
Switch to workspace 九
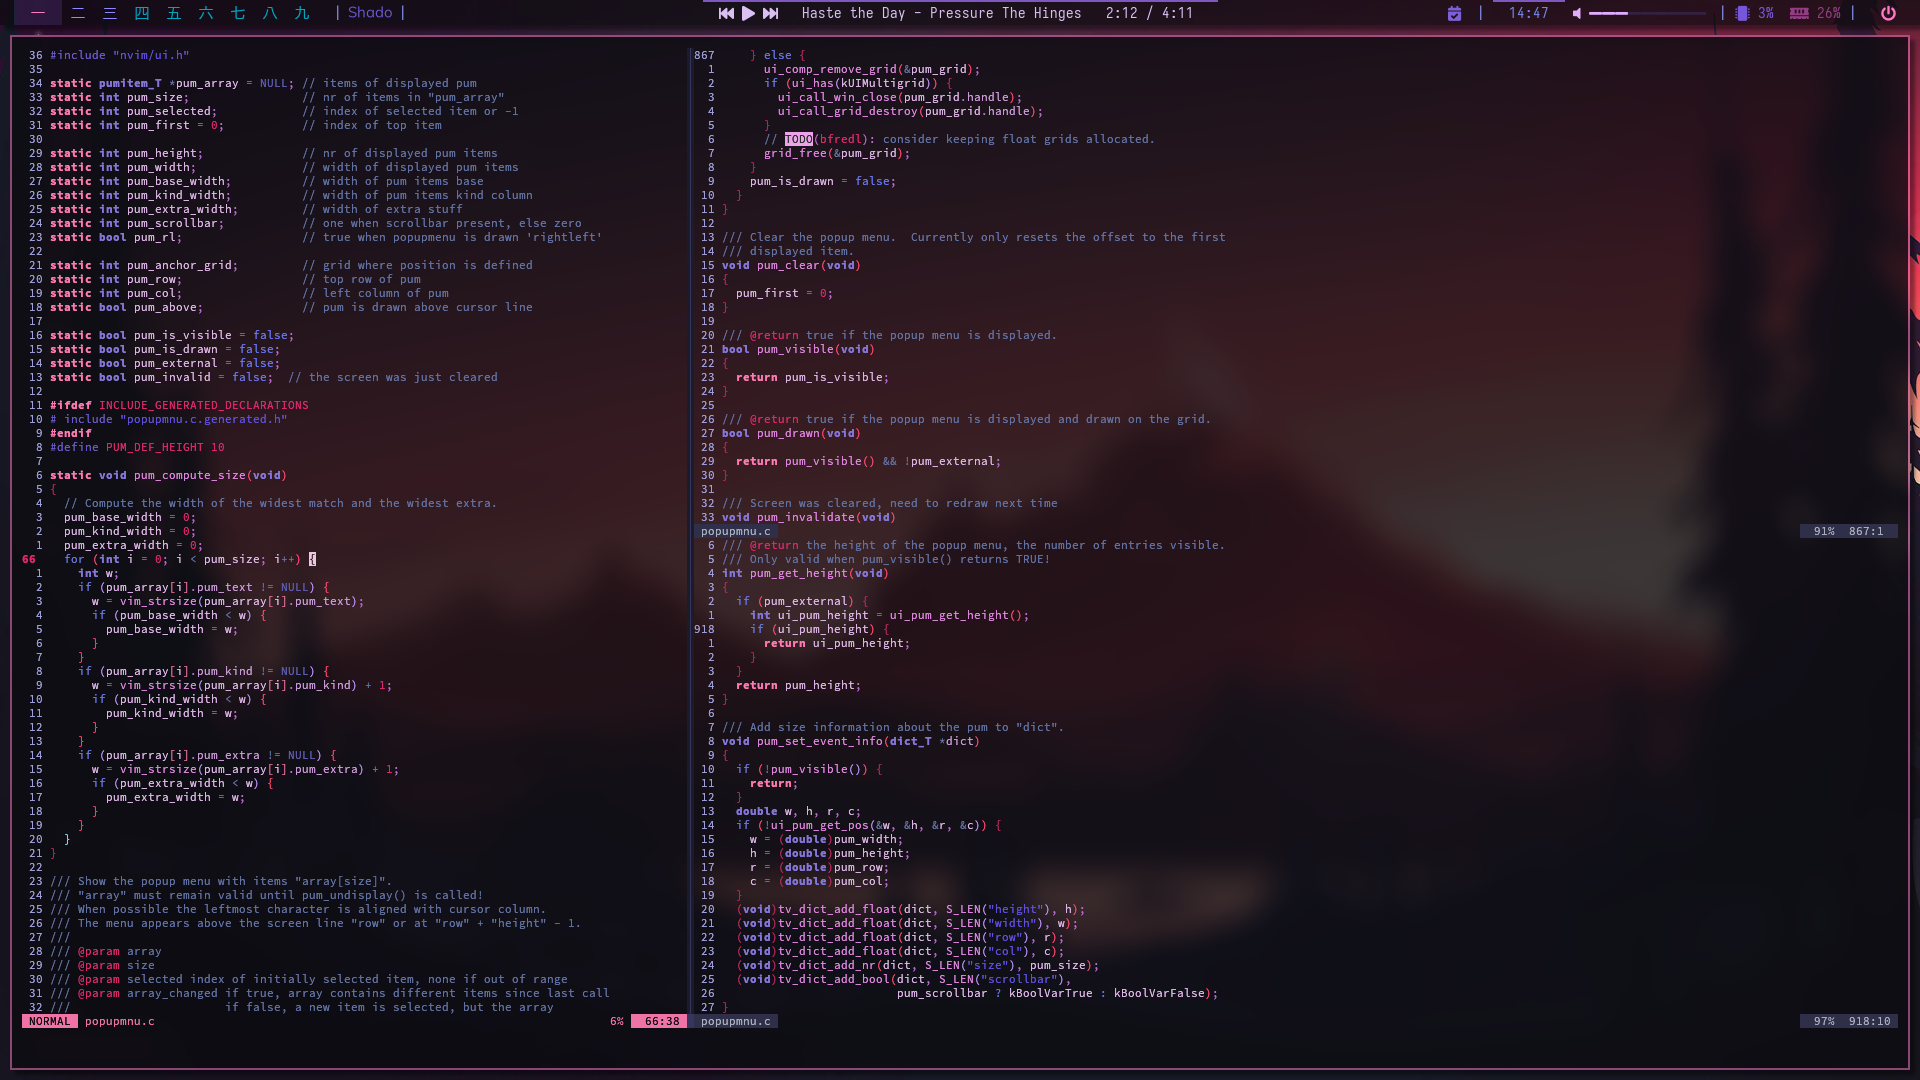[302, 13]
